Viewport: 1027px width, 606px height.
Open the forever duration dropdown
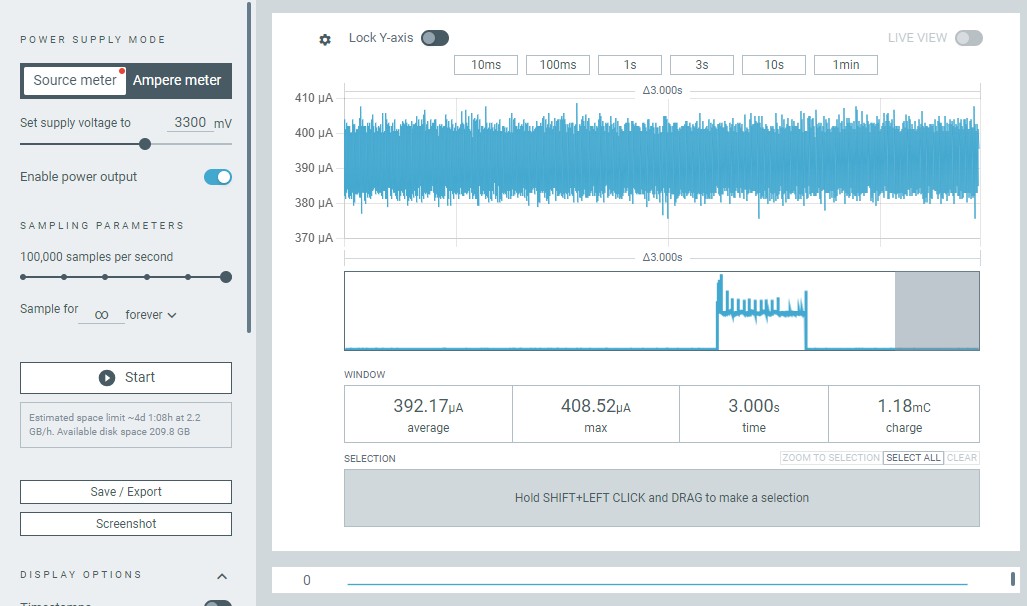click(151, 315)
